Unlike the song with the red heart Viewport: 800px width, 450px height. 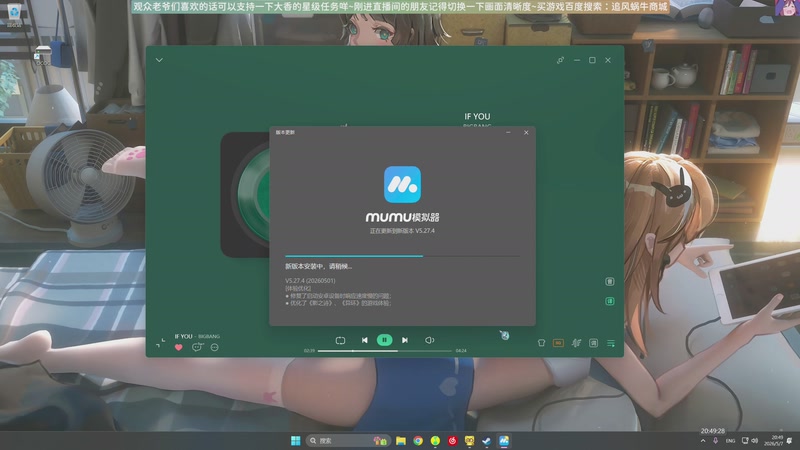[x=179, y=347]
